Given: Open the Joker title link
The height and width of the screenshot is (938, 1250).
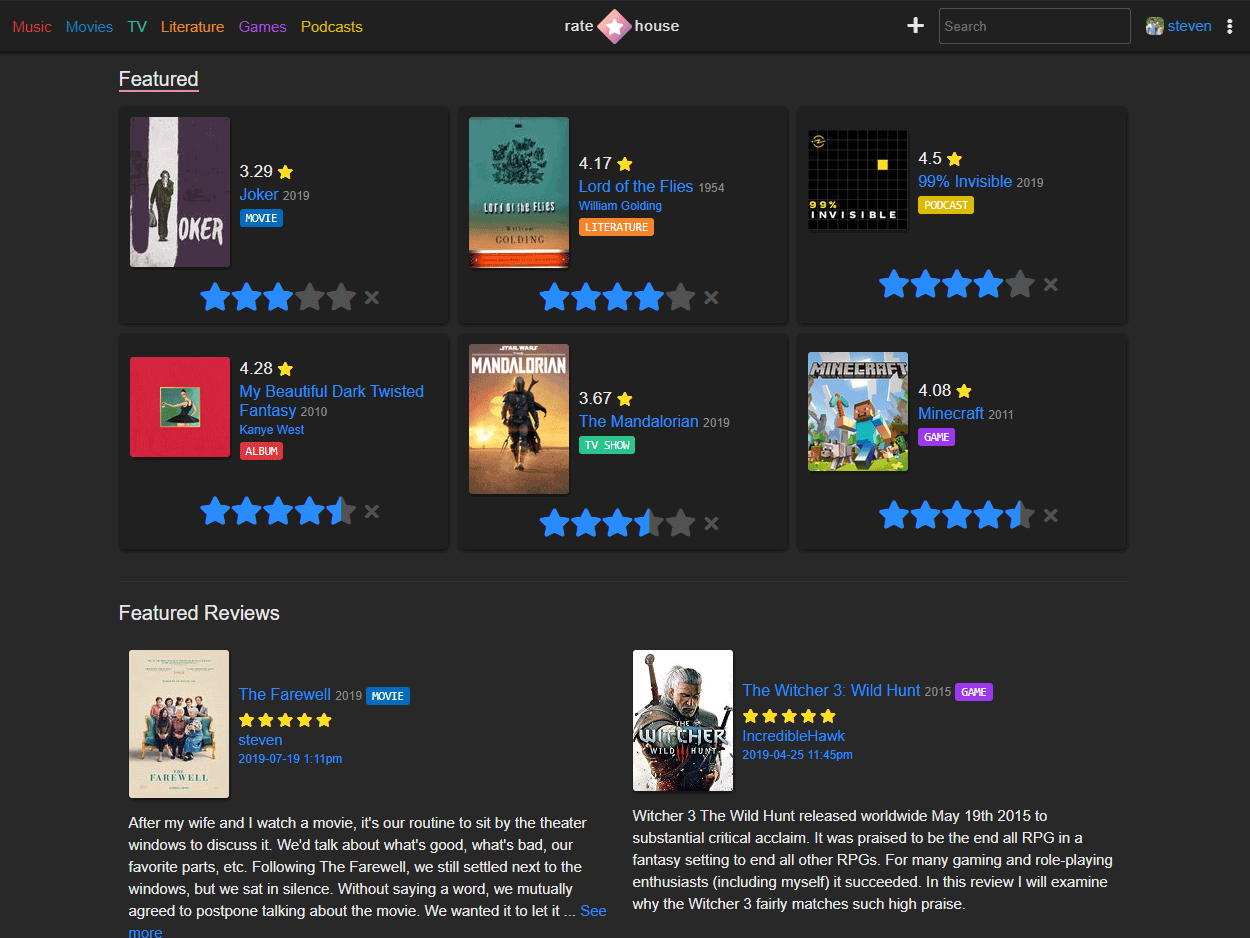Looking at the screenshot, I should pos(259,194).
